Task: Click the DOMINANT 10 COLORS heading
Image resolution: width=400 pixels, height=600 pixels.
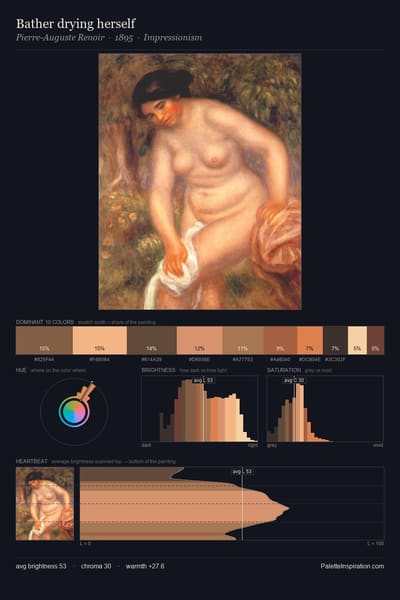Action: [x=45, y=322]
